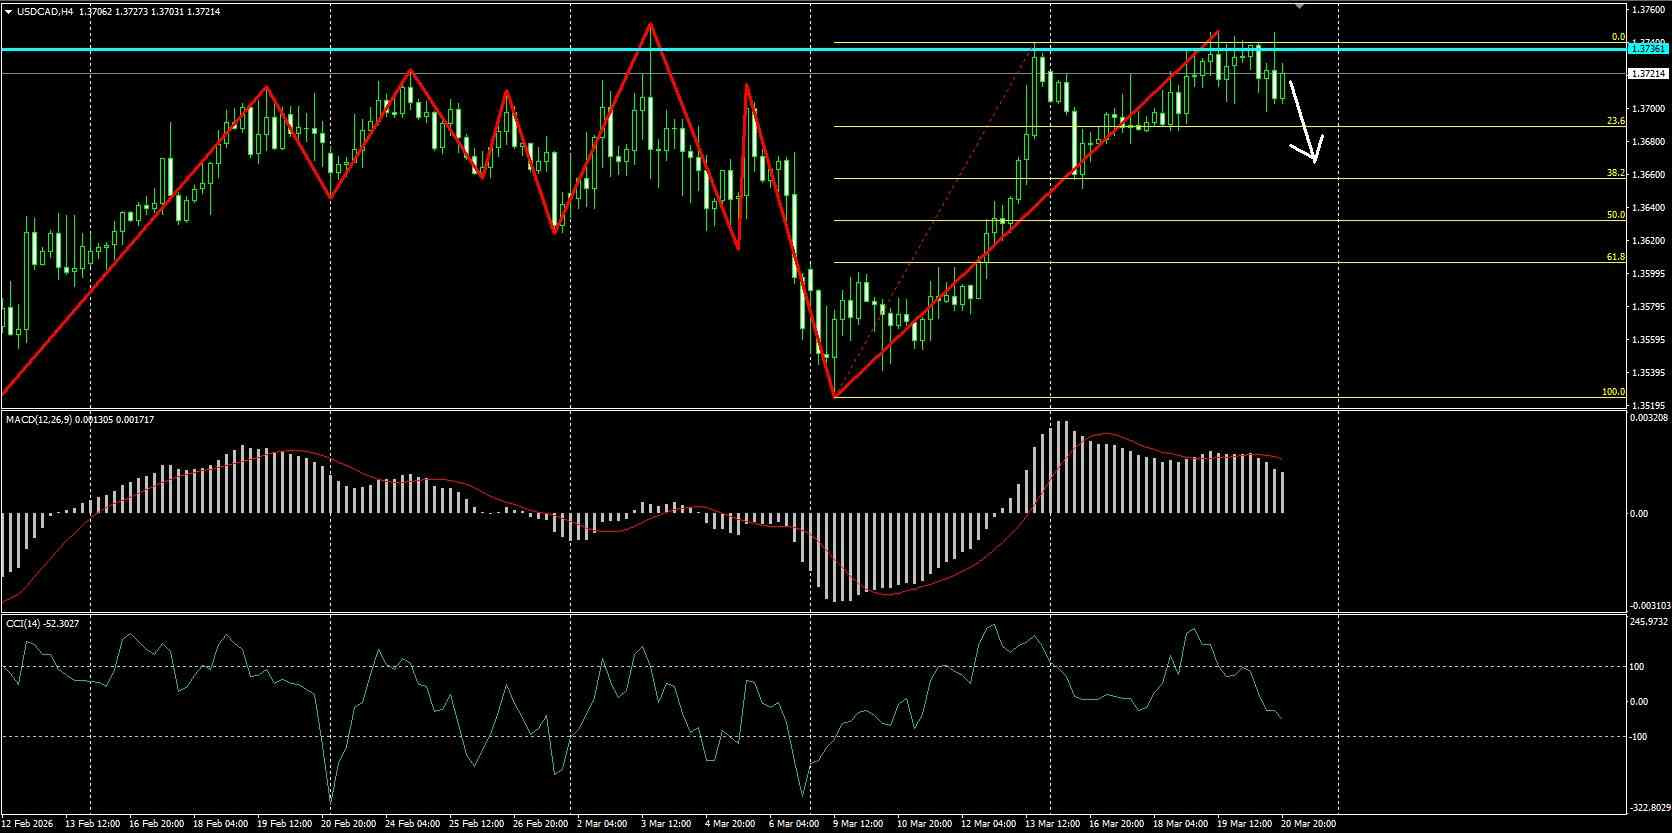Click the Fibonacci 50.0 level label
Screen dimensions: 1672x833
1615,215
